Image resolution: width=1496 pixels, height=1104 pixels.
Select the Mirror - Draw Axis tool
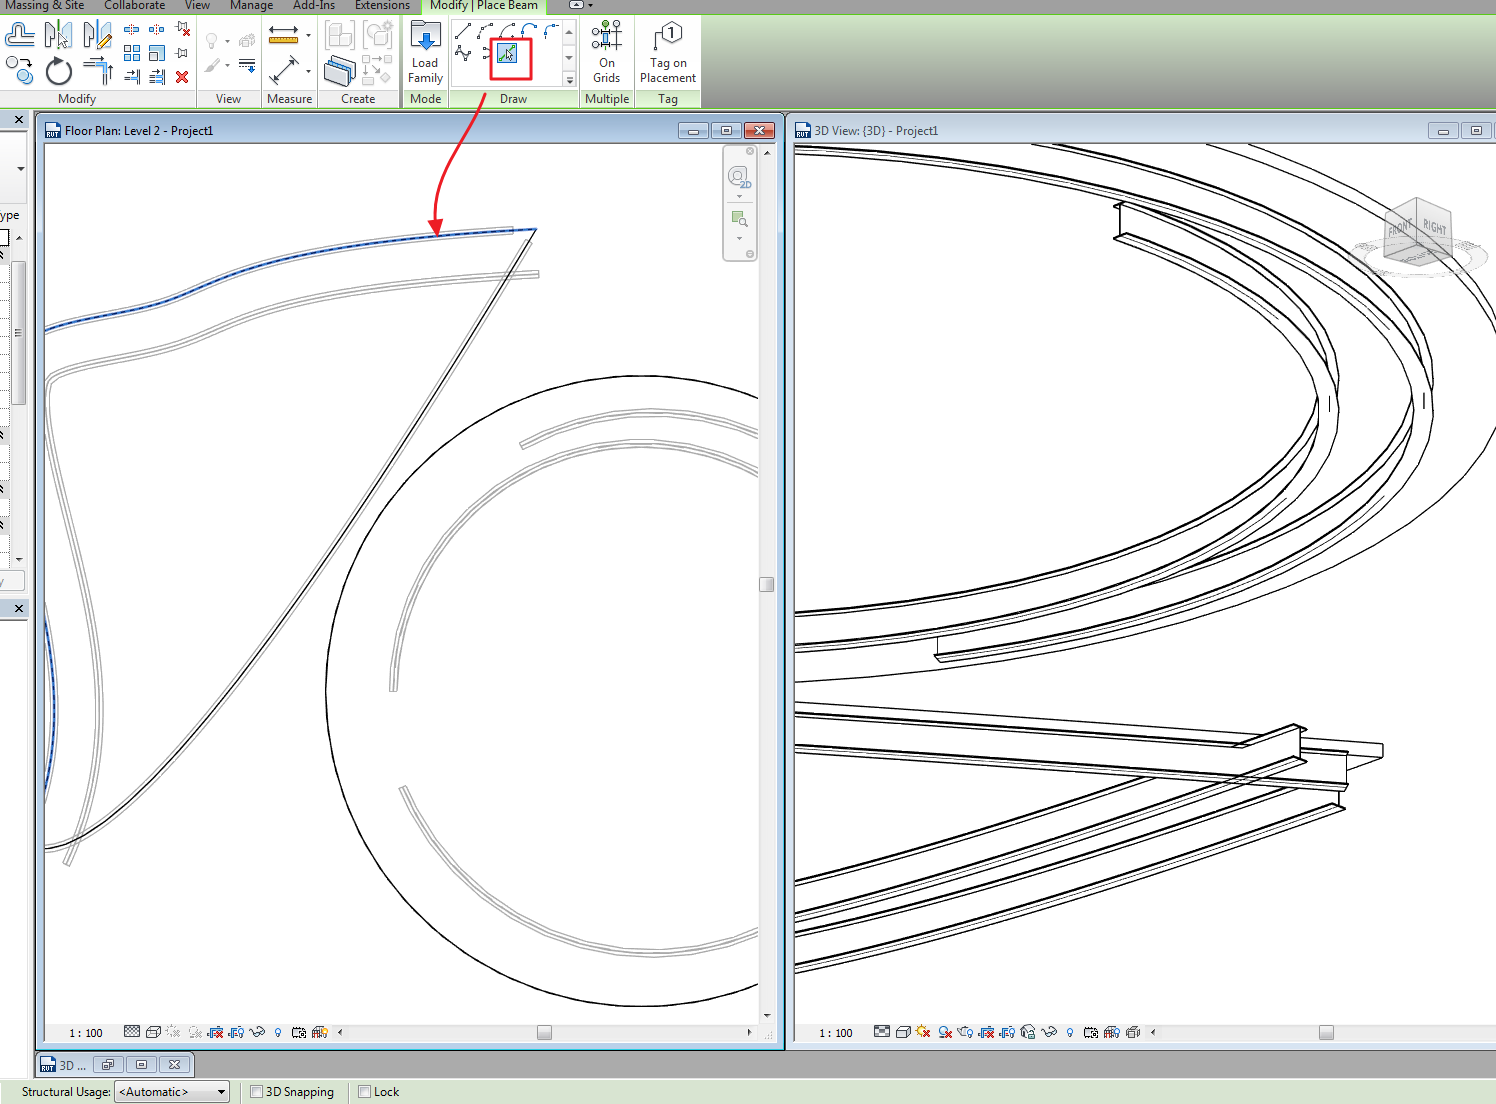pos(97,35)
